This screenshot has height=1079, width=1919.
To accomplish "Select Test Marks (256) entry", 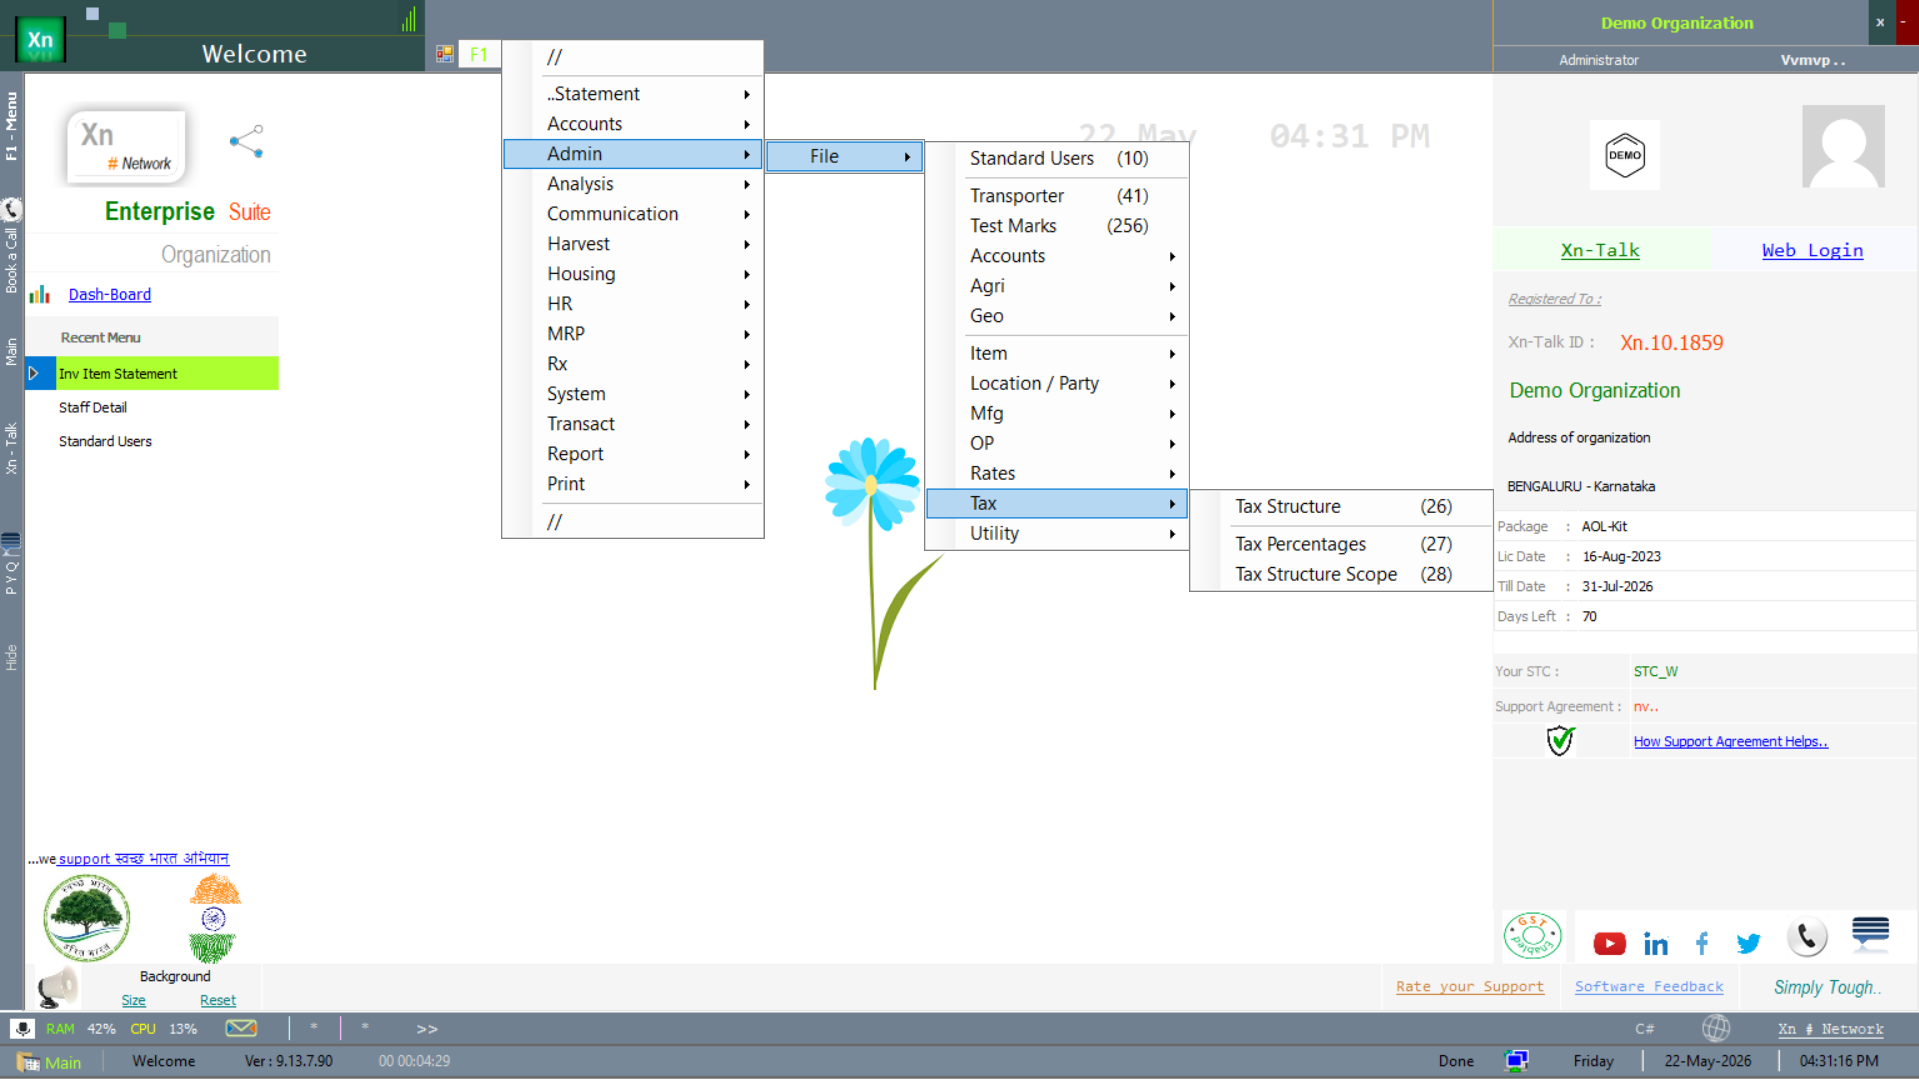I will click(1058, 226).
